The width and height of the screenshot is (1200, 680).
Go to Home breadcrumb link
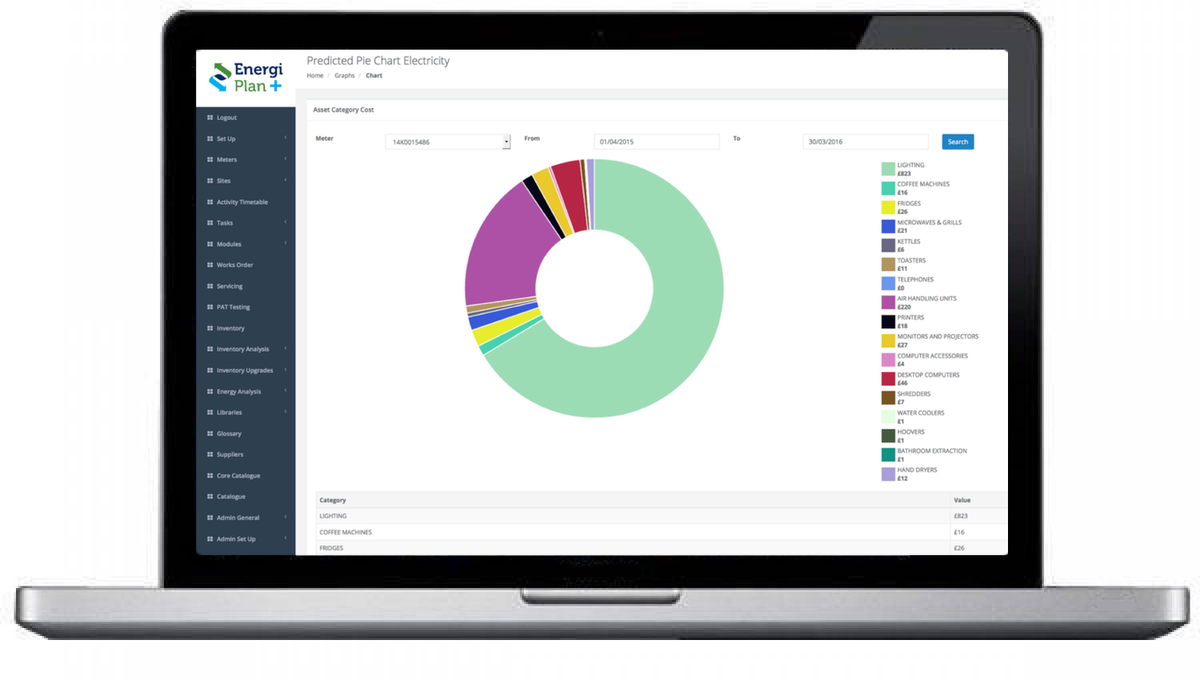coord(315,76)
